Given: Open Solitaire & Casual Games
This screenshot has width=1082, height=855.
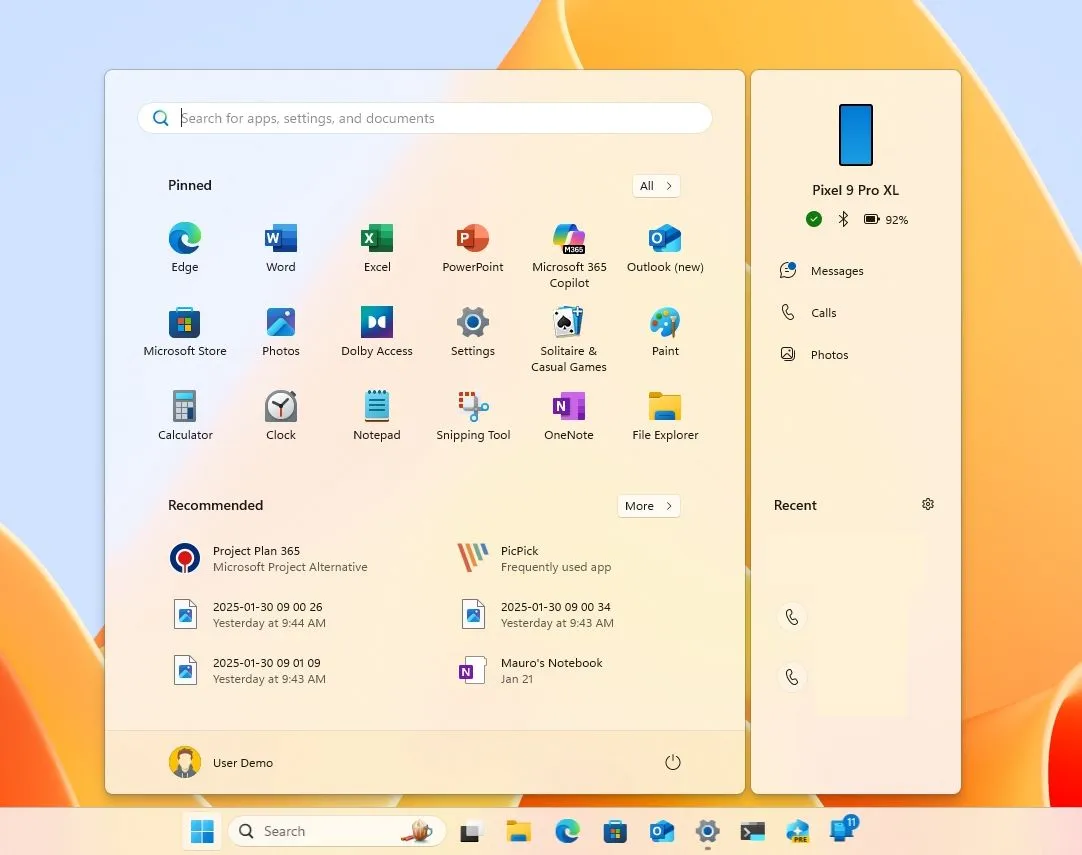Looking at the screenshot, I should coord(568,324).
